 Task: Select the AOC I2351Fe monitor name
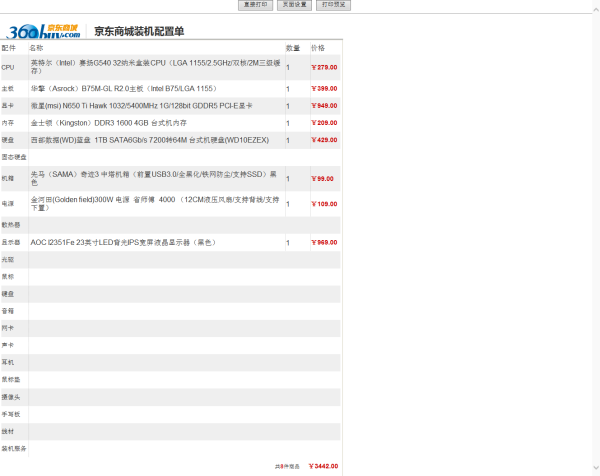click(x=124, y=243)
